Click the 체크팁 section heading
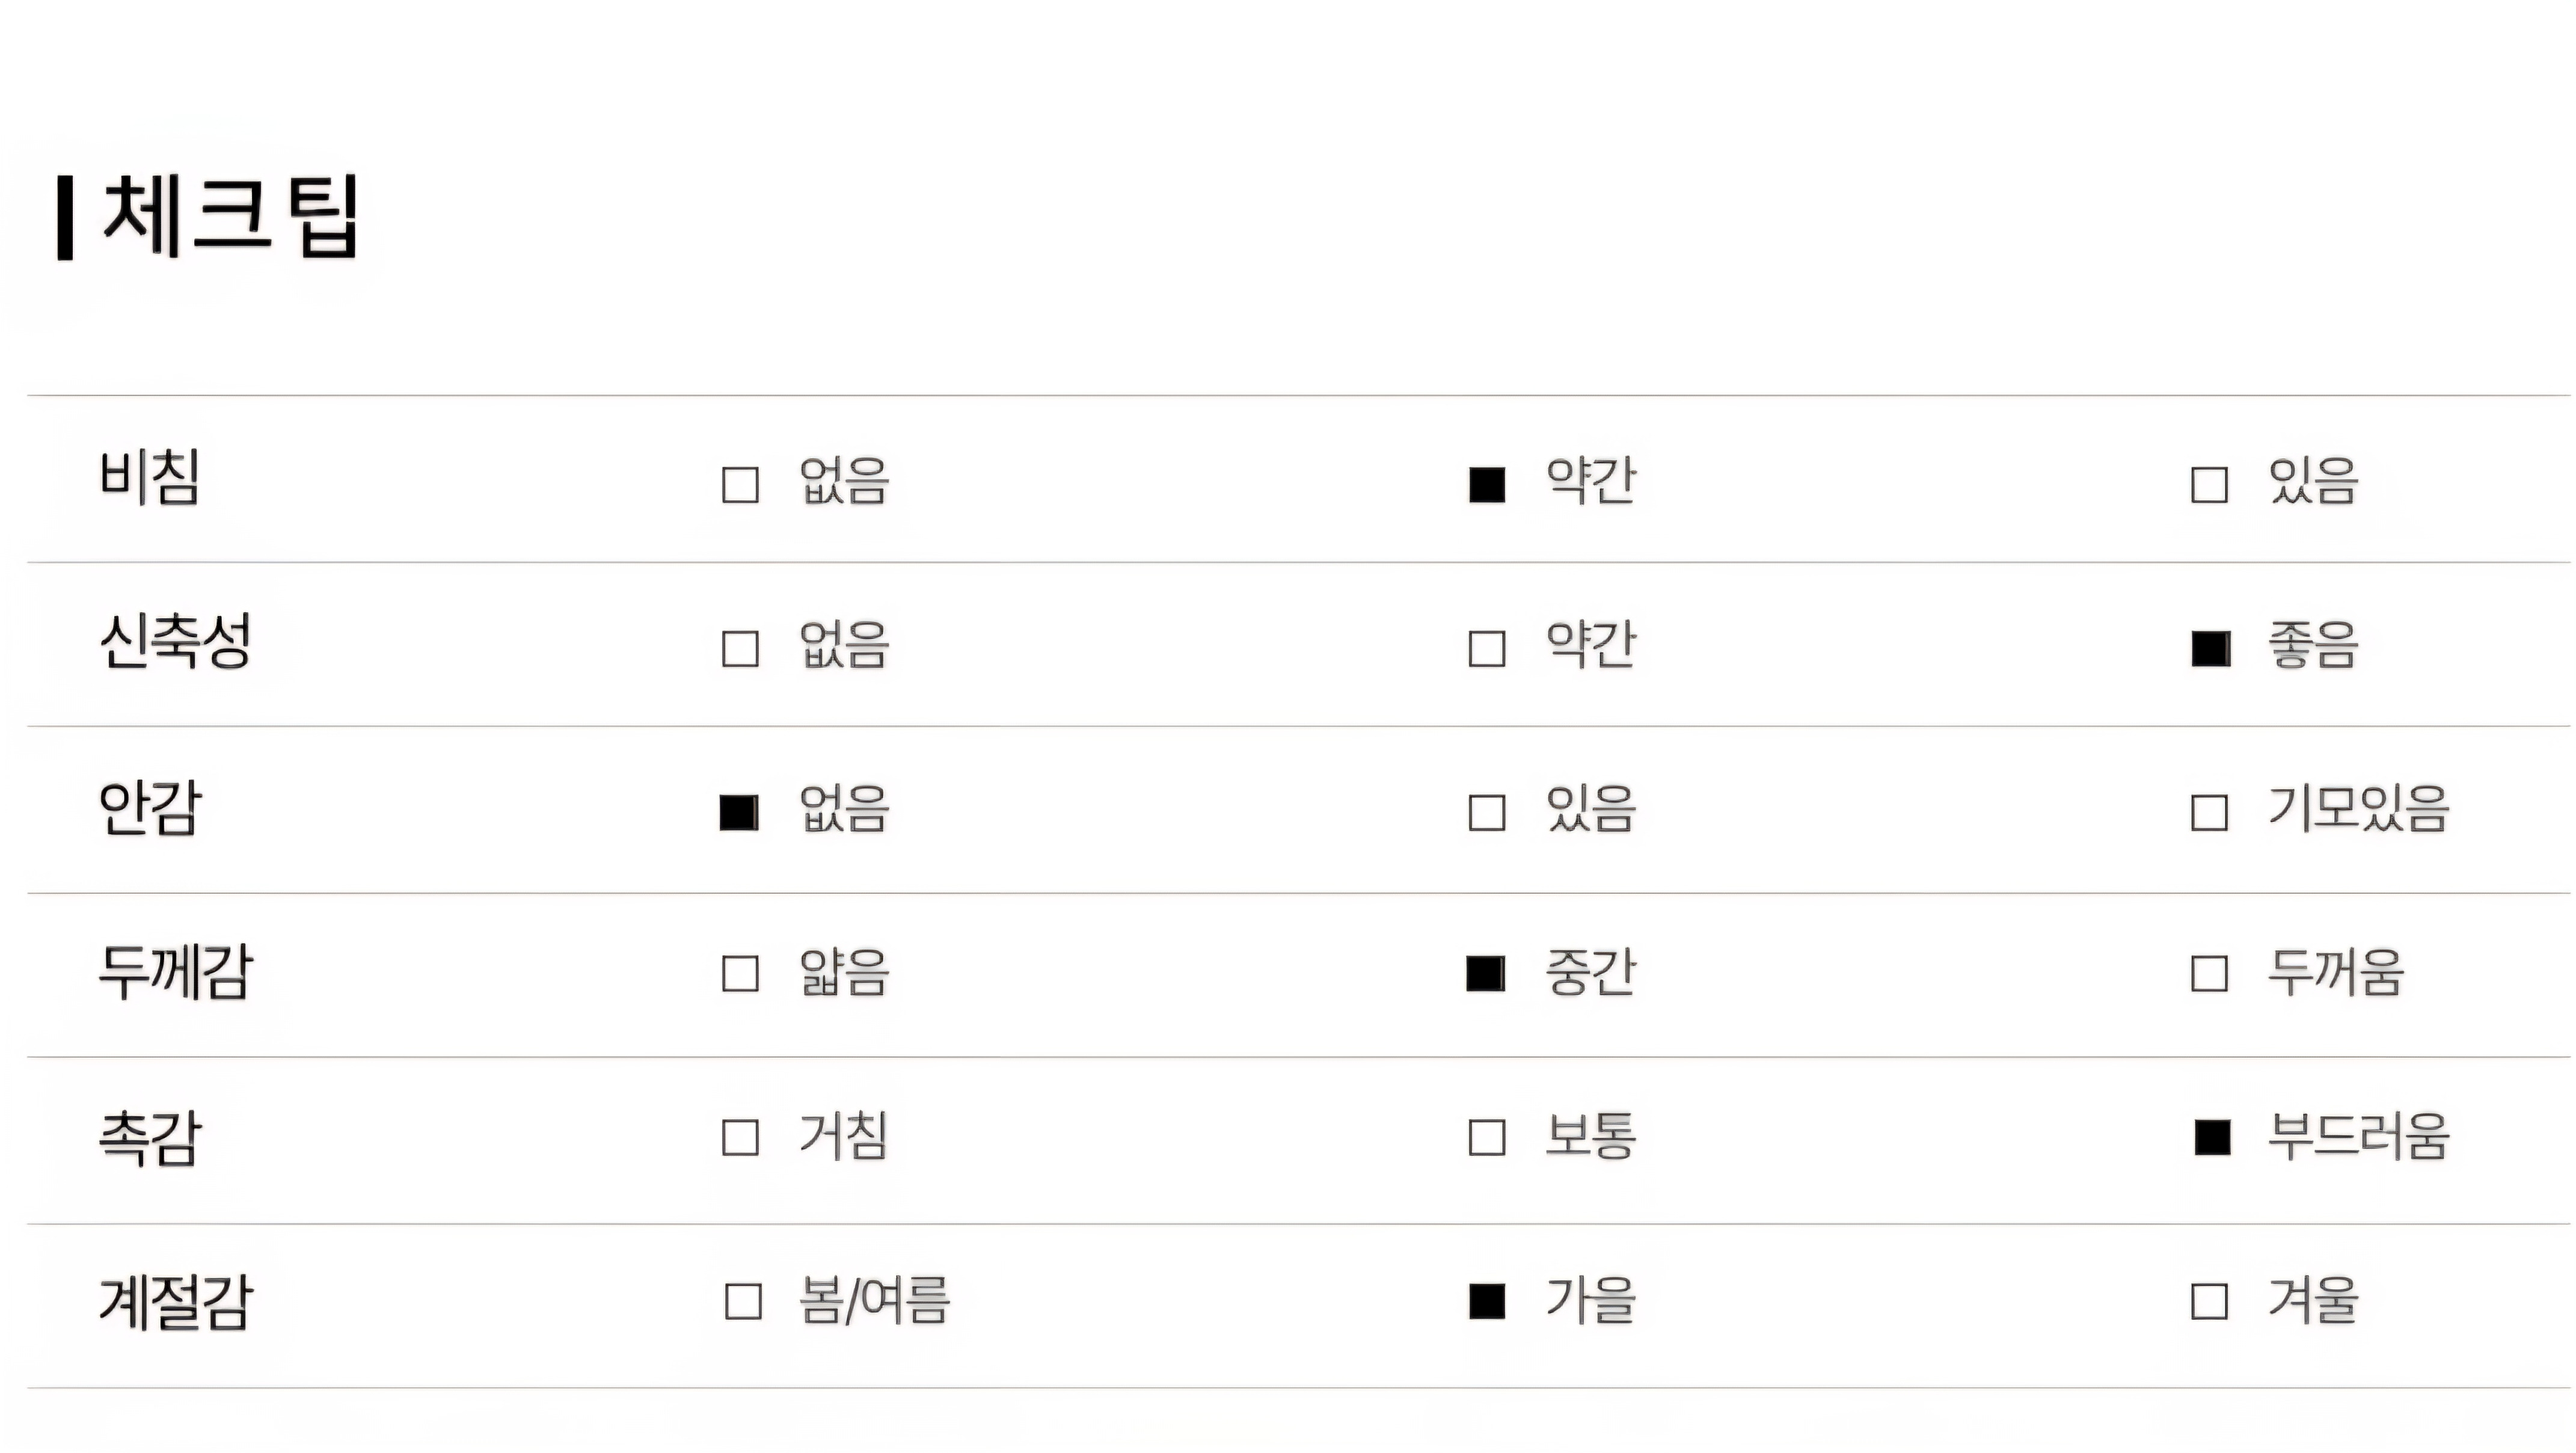Viewport: 2576px width, 1453px height. coord(230,216)
